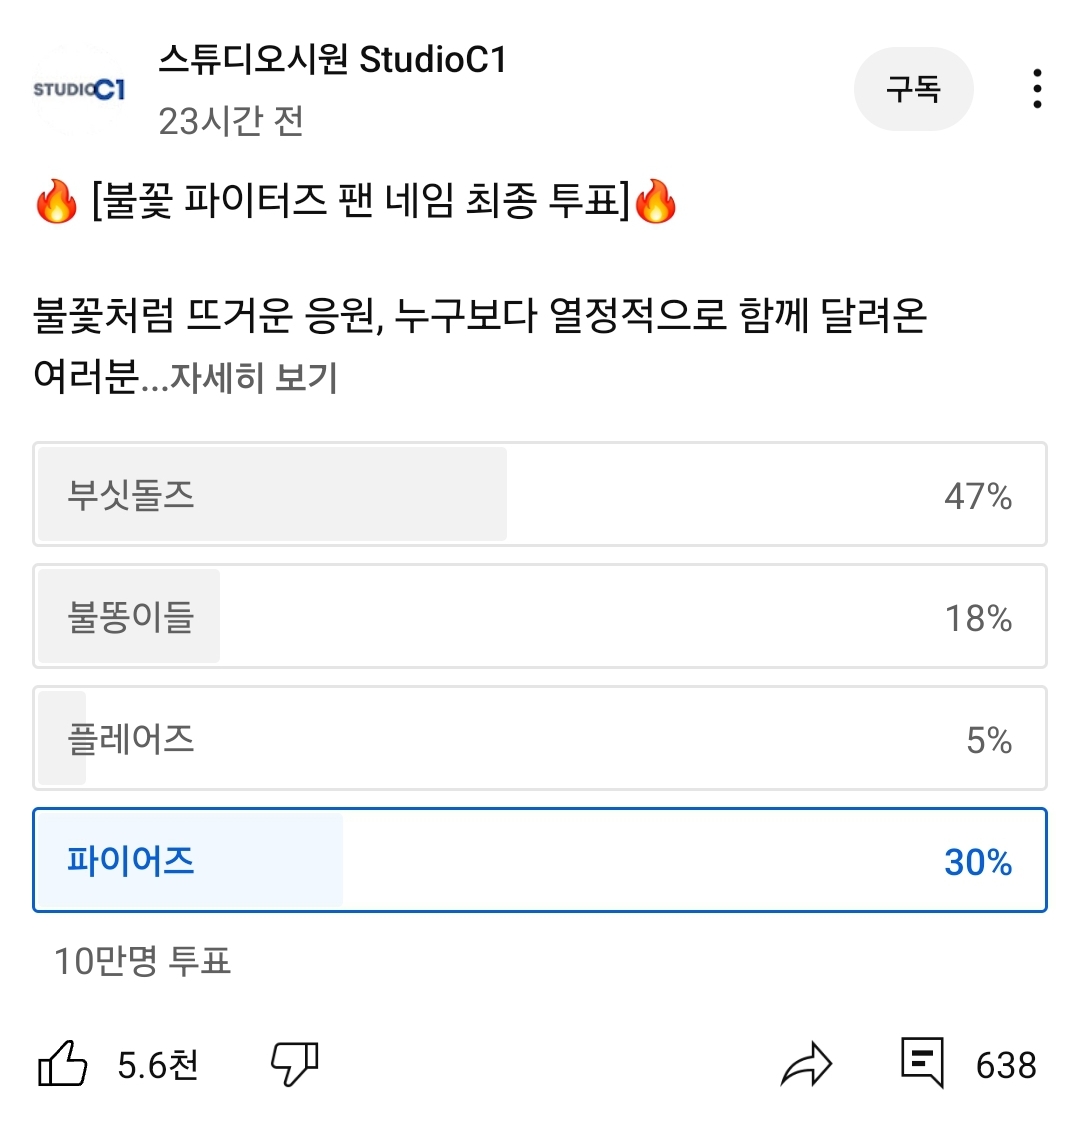The width and height of the screenshot is (1080, 1135).
Task: Vote for the 부싯돌즈 poll option
Action: [540, 494]
